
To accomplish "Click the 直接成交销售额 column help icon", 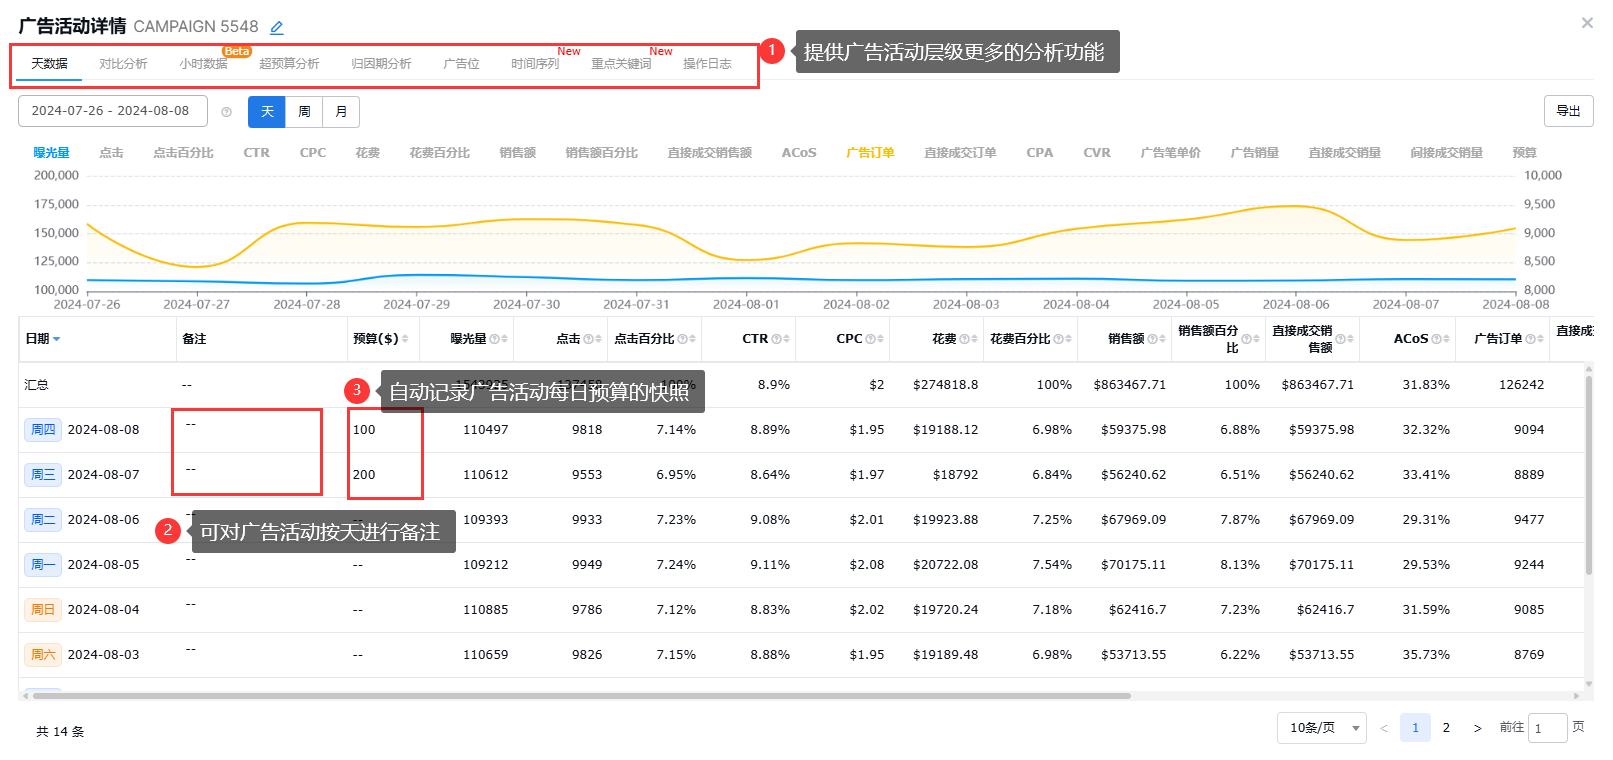I will tap(1340, 339).
